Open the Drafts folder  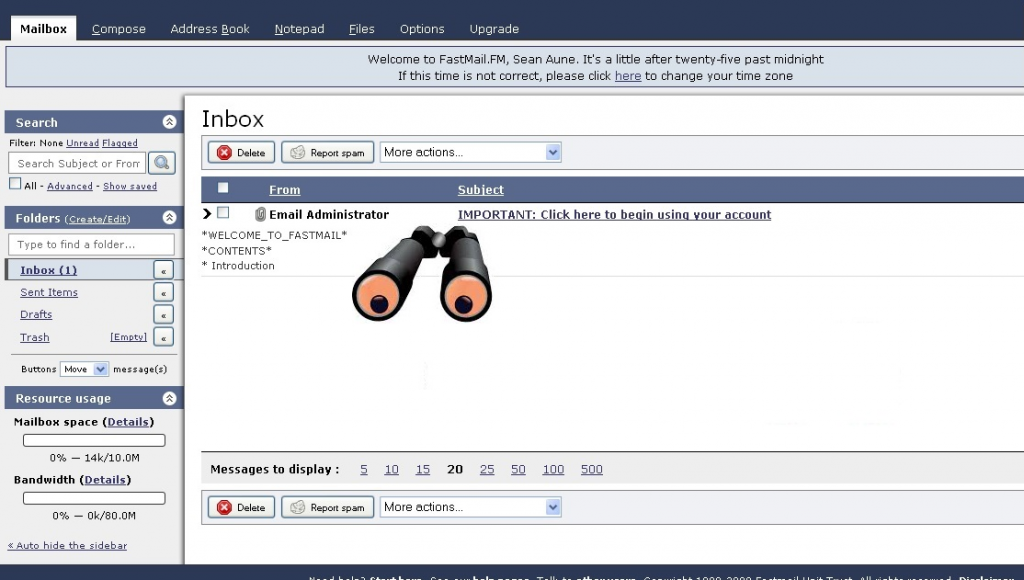coord(36,314)
